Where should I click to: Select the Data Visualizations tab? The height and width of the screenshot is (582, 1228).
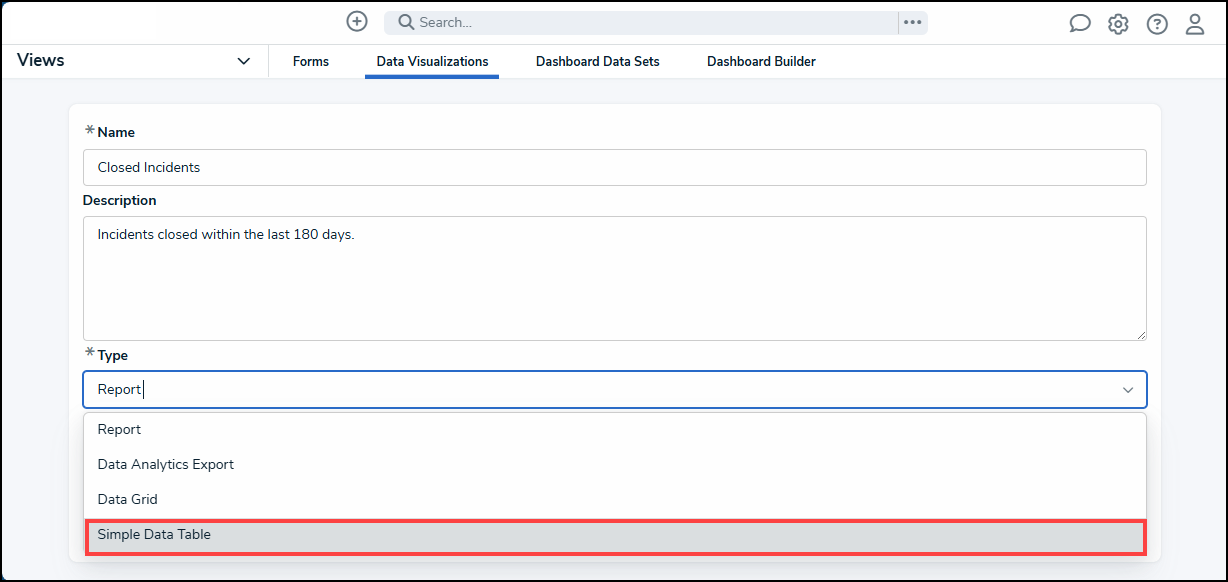pyautogui.click(x=432, y=61)
